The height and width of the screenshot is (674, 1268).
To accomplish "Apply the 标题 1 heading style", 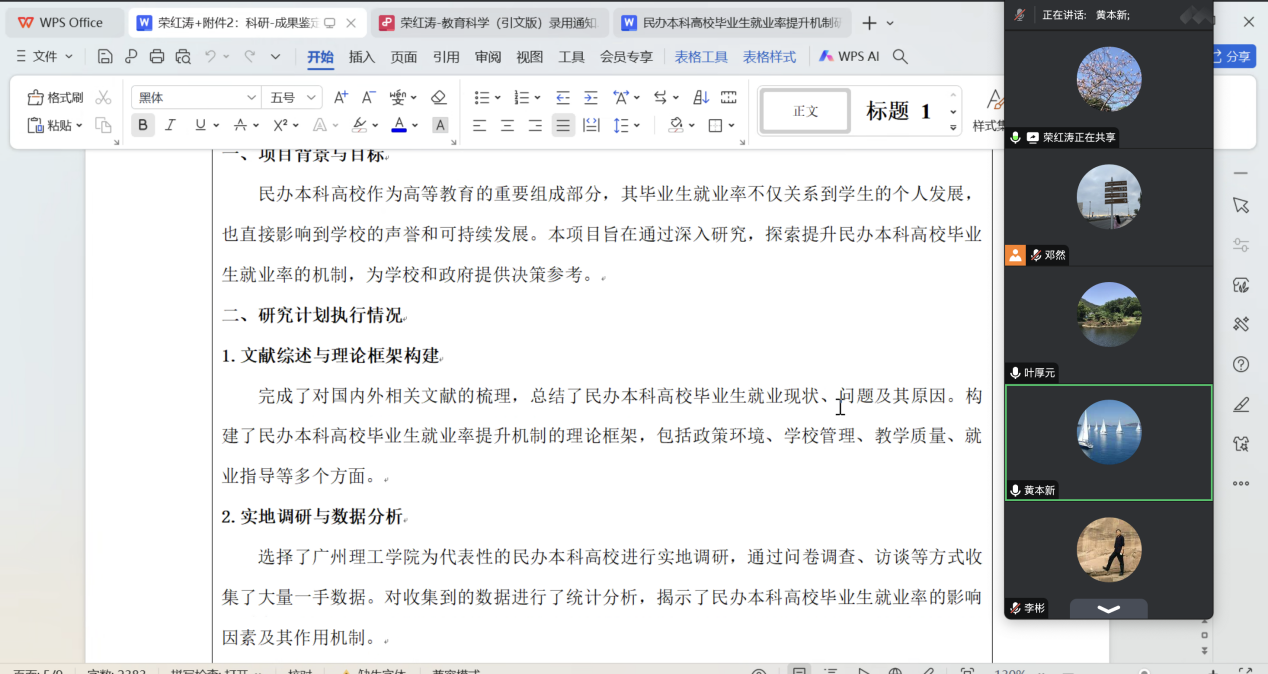I will (898, 111).
